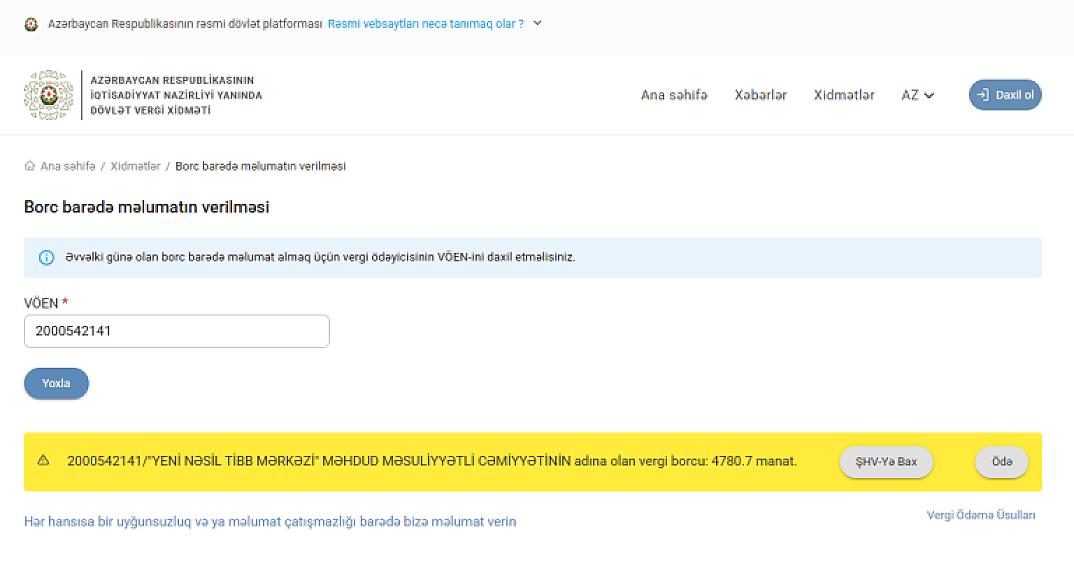Screen dimensions: 1074x576
Task: Click the page heading 'Borc barədə məlumatın verilməsi'
Action: [147, 207]
